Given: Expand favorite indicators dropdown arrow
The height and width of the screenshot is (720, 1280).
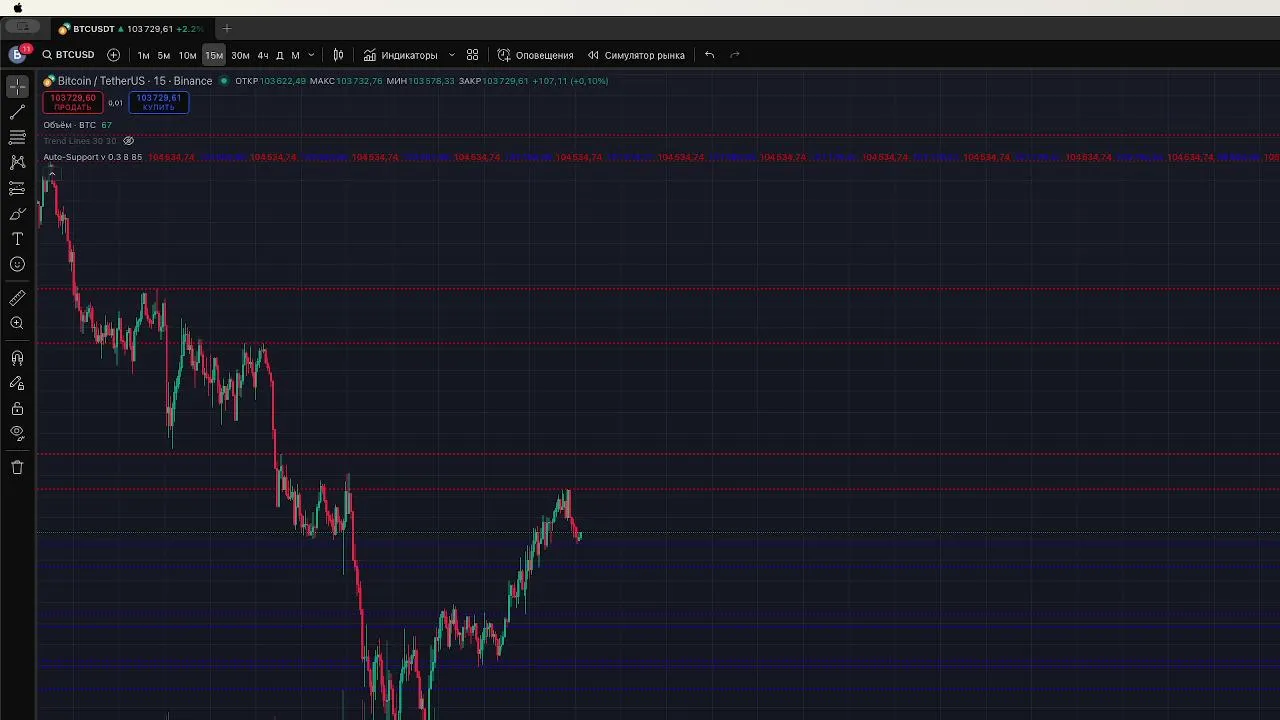Looking at the screenshot, I should pyautogui.click(x=452, y=55).
